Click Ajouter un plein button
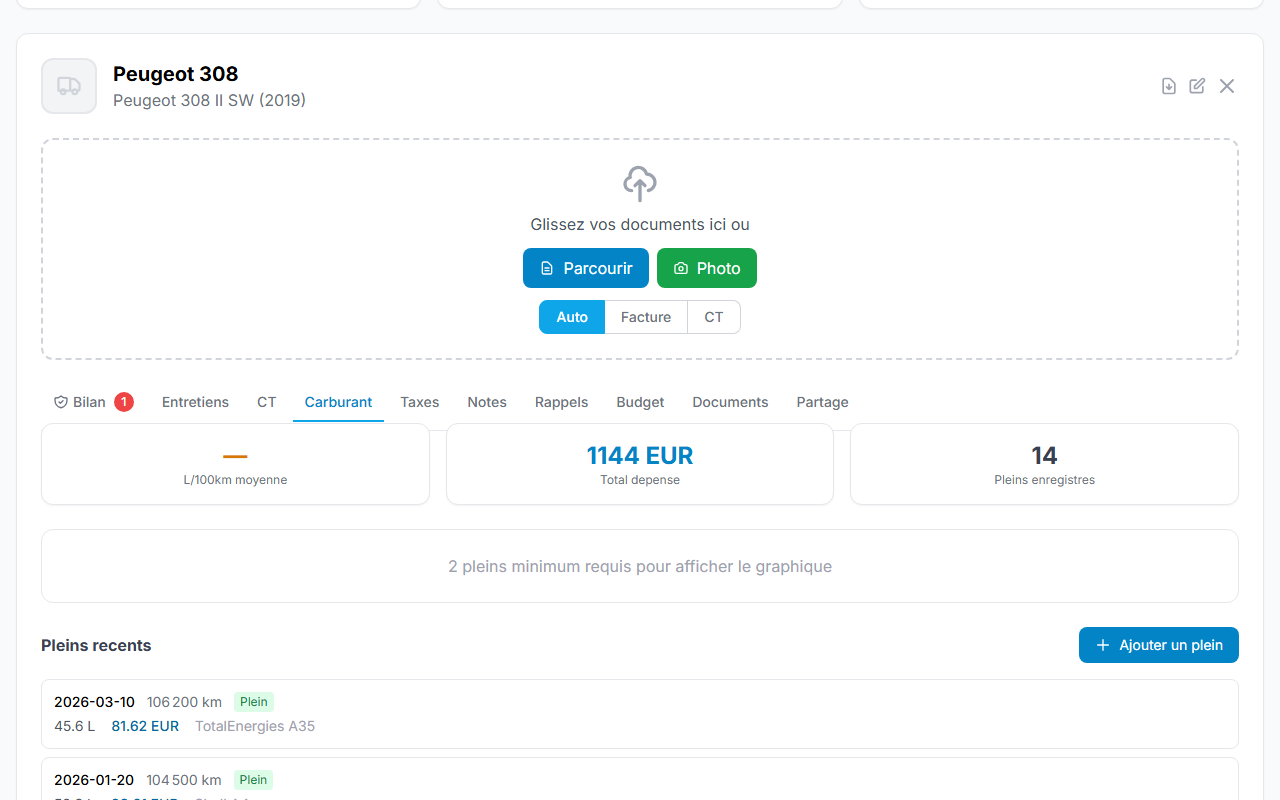The image size is (1280, 800). pos(1158,645)
